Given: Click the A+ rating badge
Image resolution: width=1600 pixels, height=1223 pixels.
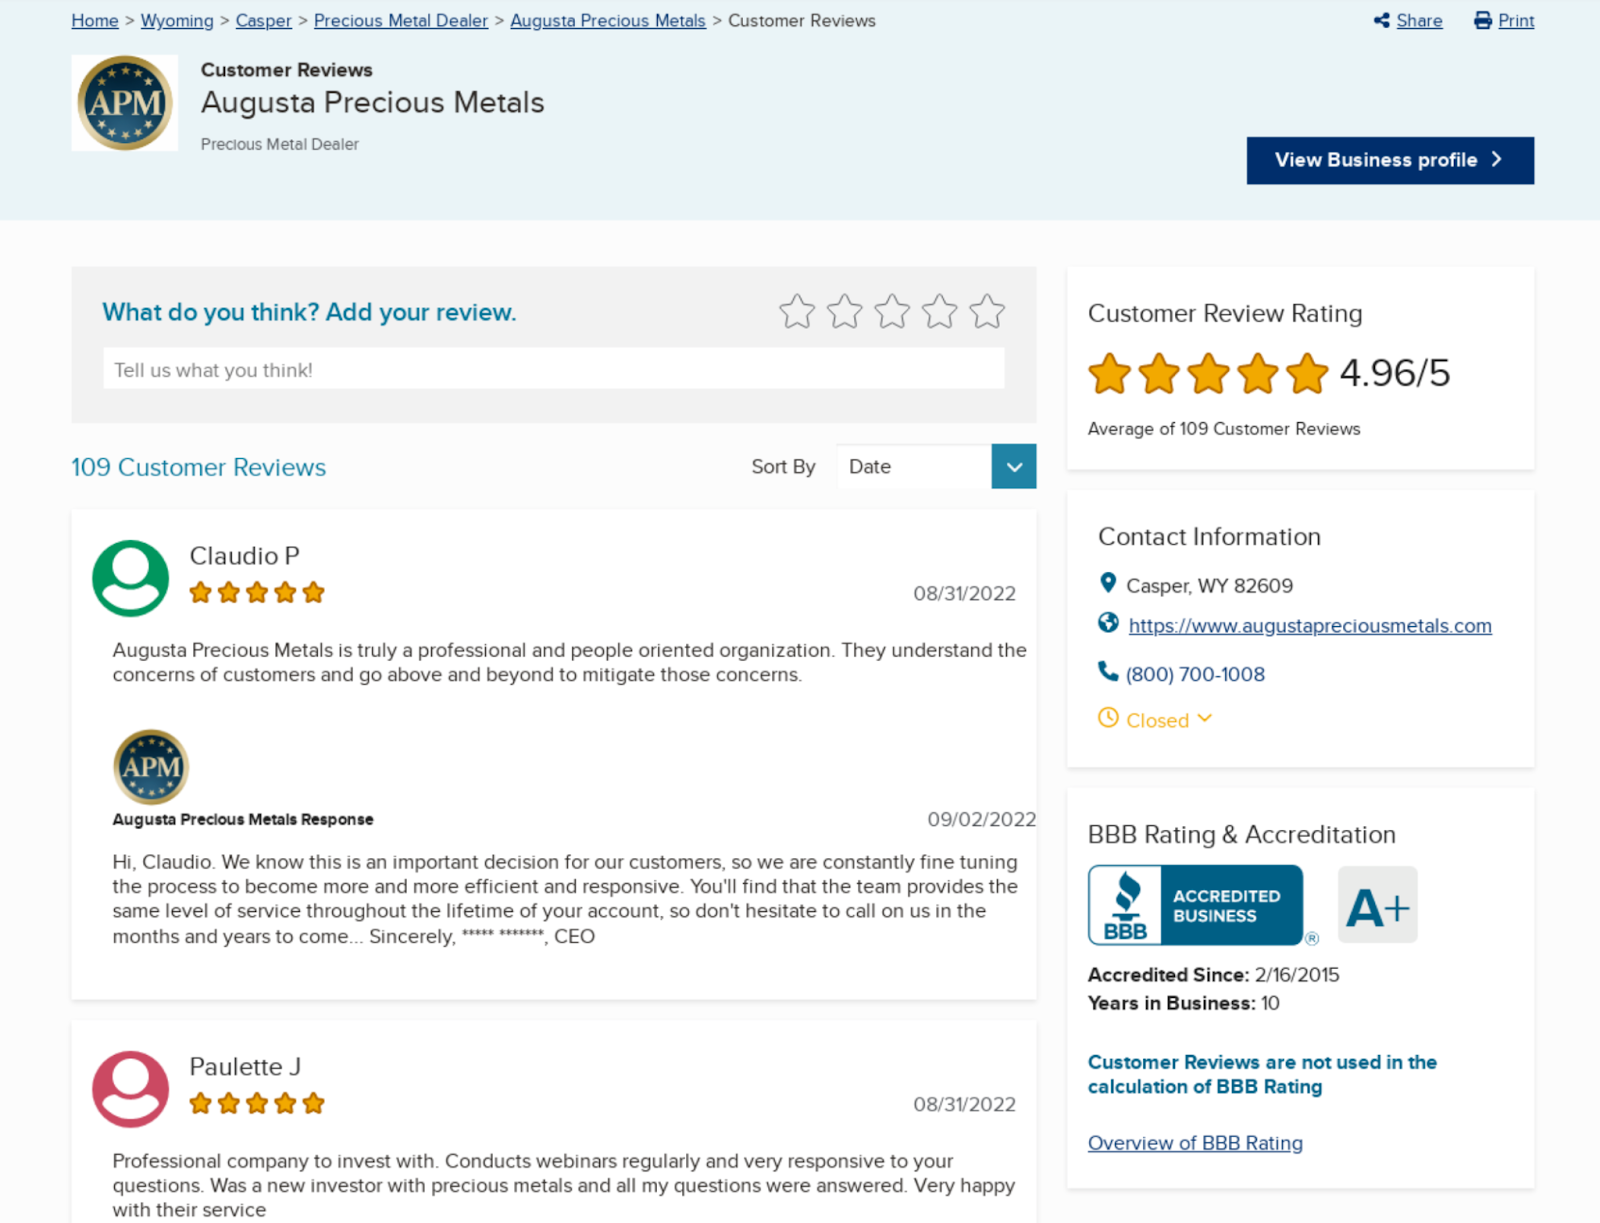Looking at the screenshot, I should click(1378, 905).
